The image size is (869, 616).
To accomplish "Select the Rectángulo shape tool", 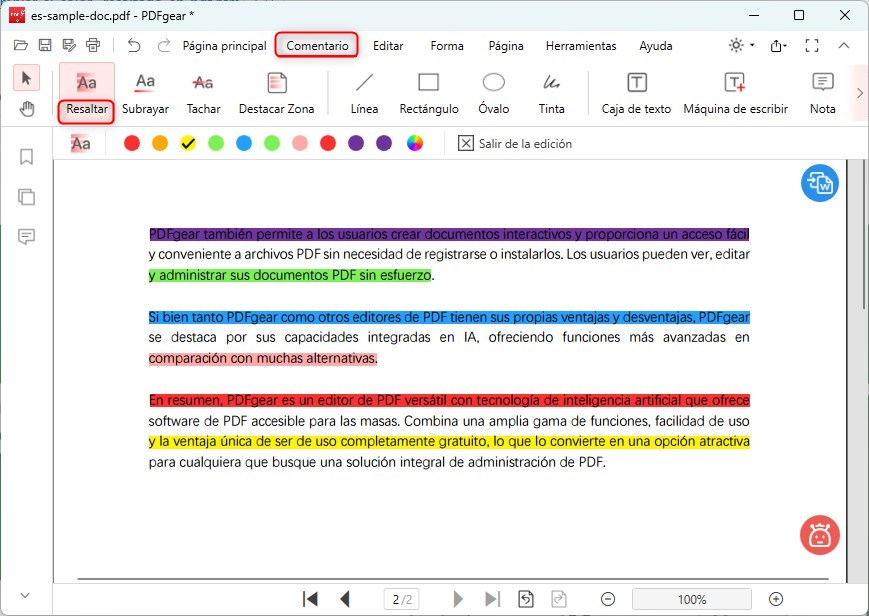I will 428,92.
